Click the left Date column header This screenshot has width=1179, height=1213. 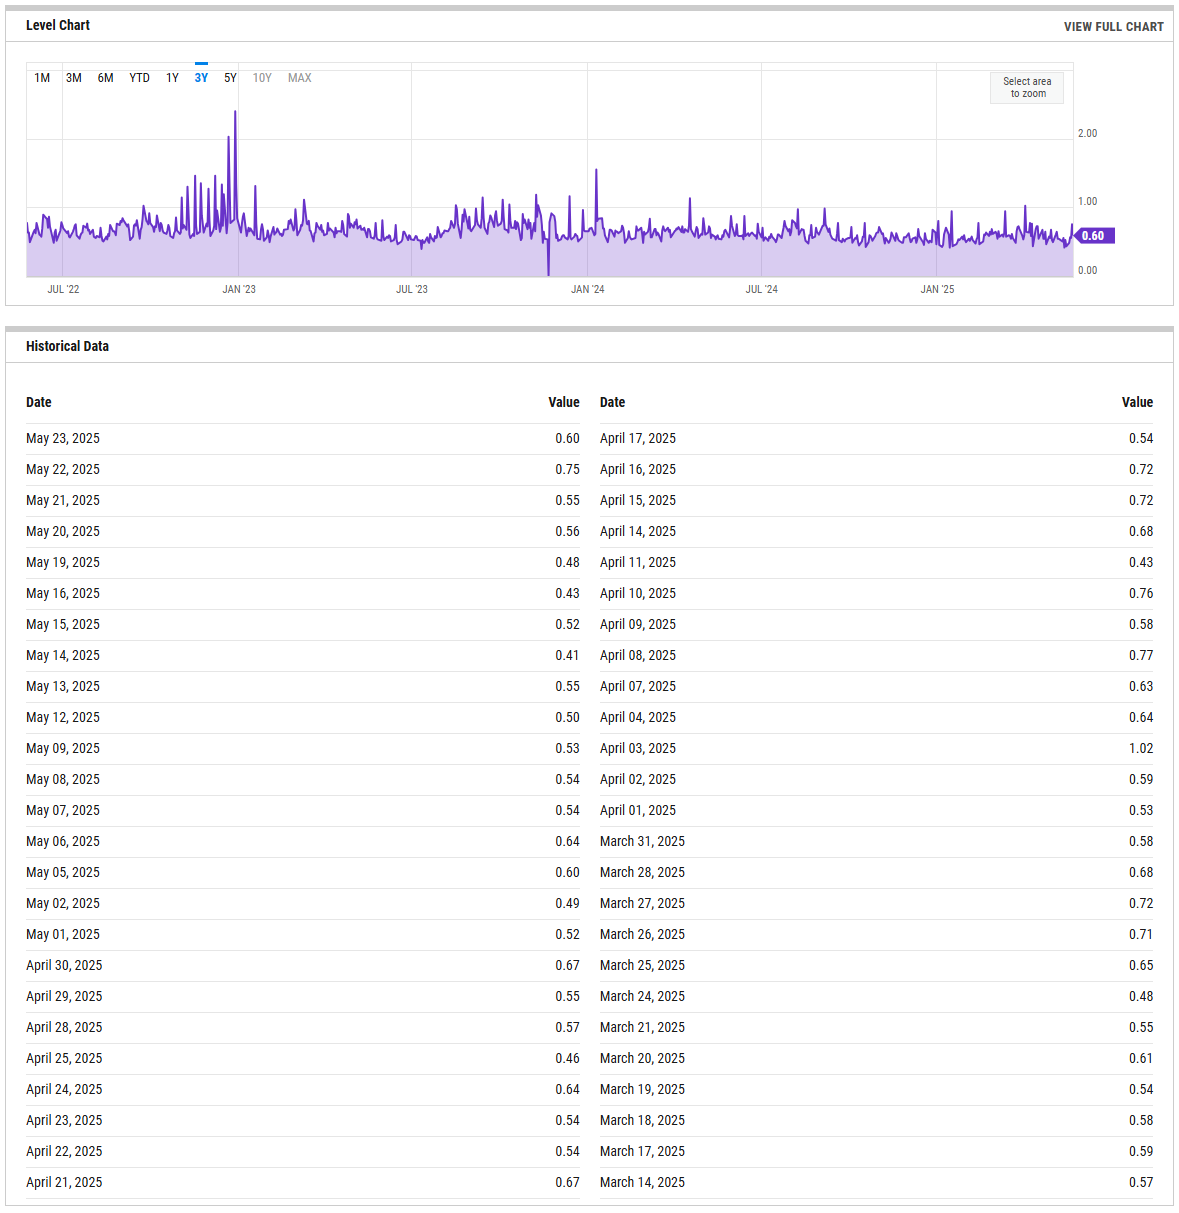(39, 402)
